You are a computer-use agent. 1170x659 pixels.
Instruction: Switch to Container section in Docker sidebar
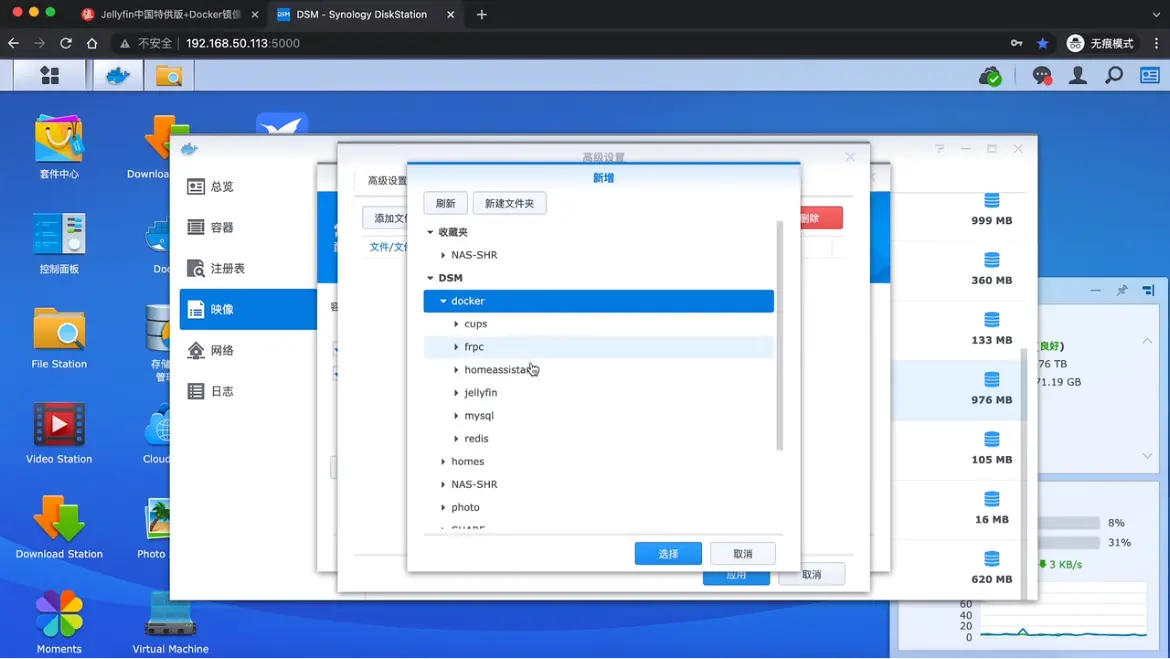point(222,228)
